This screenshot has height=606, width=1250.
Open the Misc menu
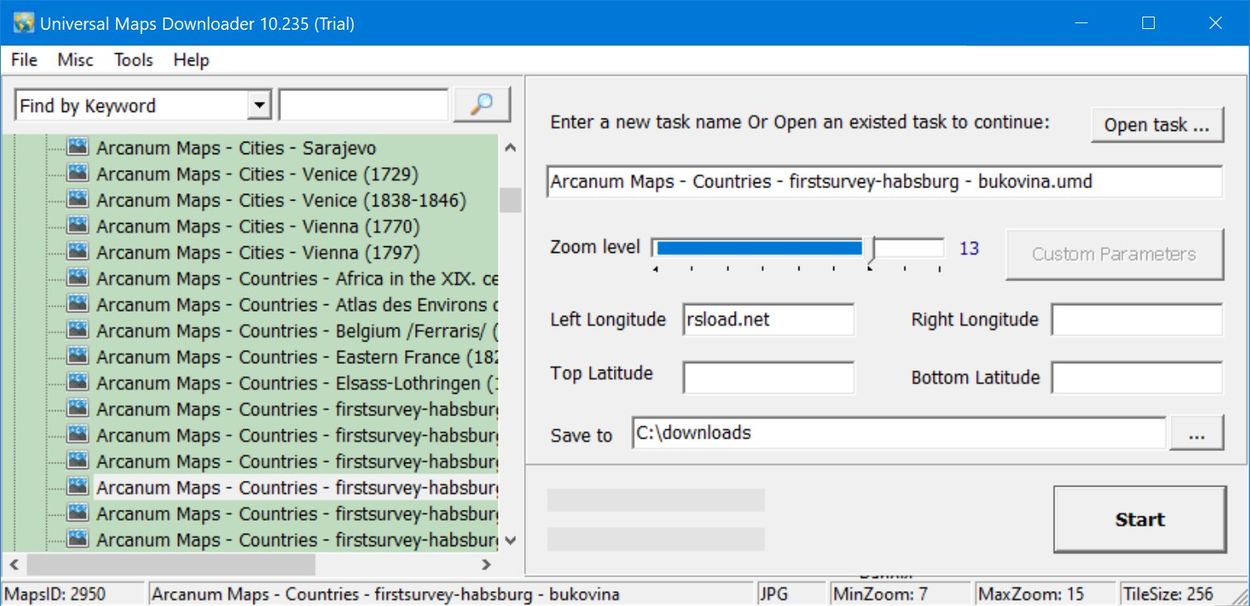pos(74,60)
